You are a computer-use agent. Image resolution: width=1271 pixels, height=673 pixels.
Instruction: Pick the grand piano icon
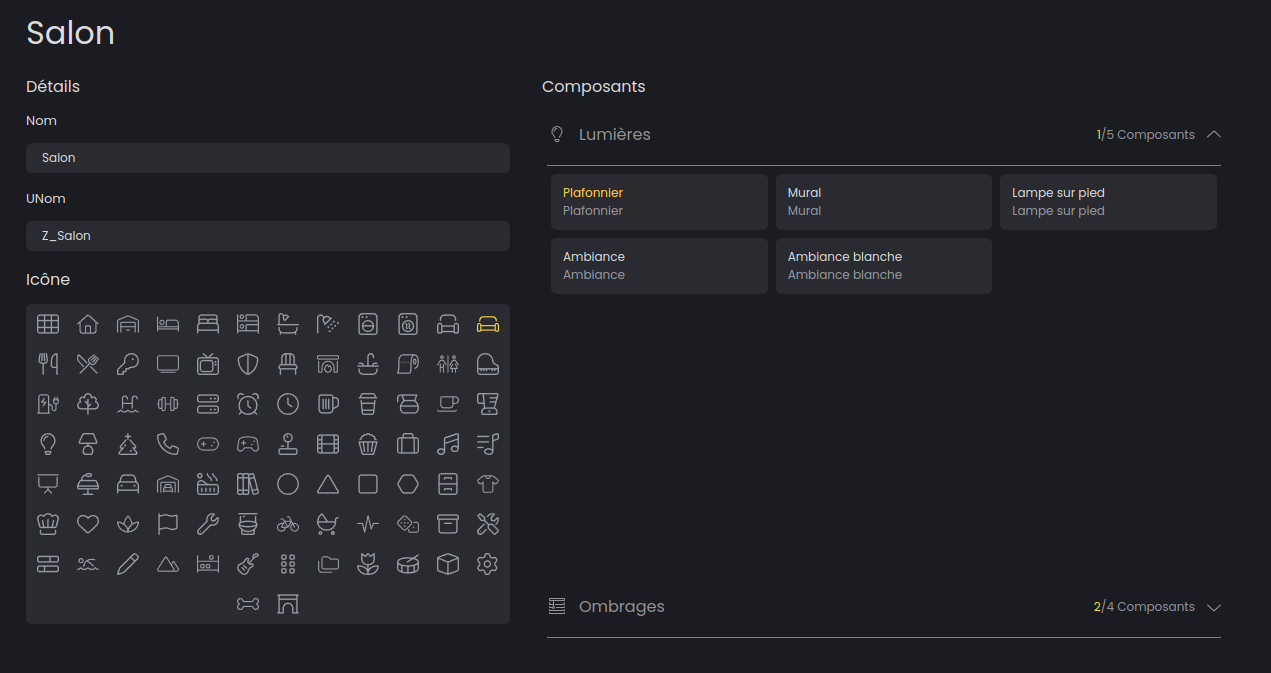[x=488, y=364]
